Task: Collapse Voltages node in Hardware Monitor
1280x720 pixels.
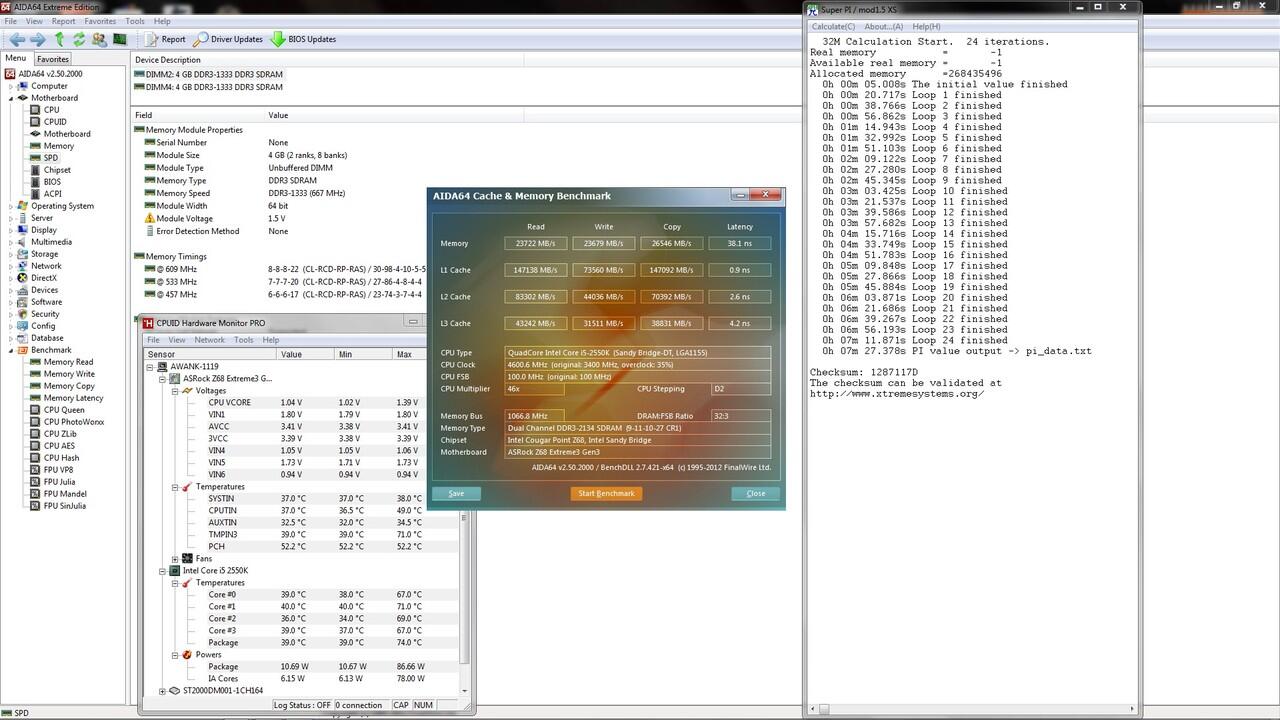Action: [x=175, y=391]
